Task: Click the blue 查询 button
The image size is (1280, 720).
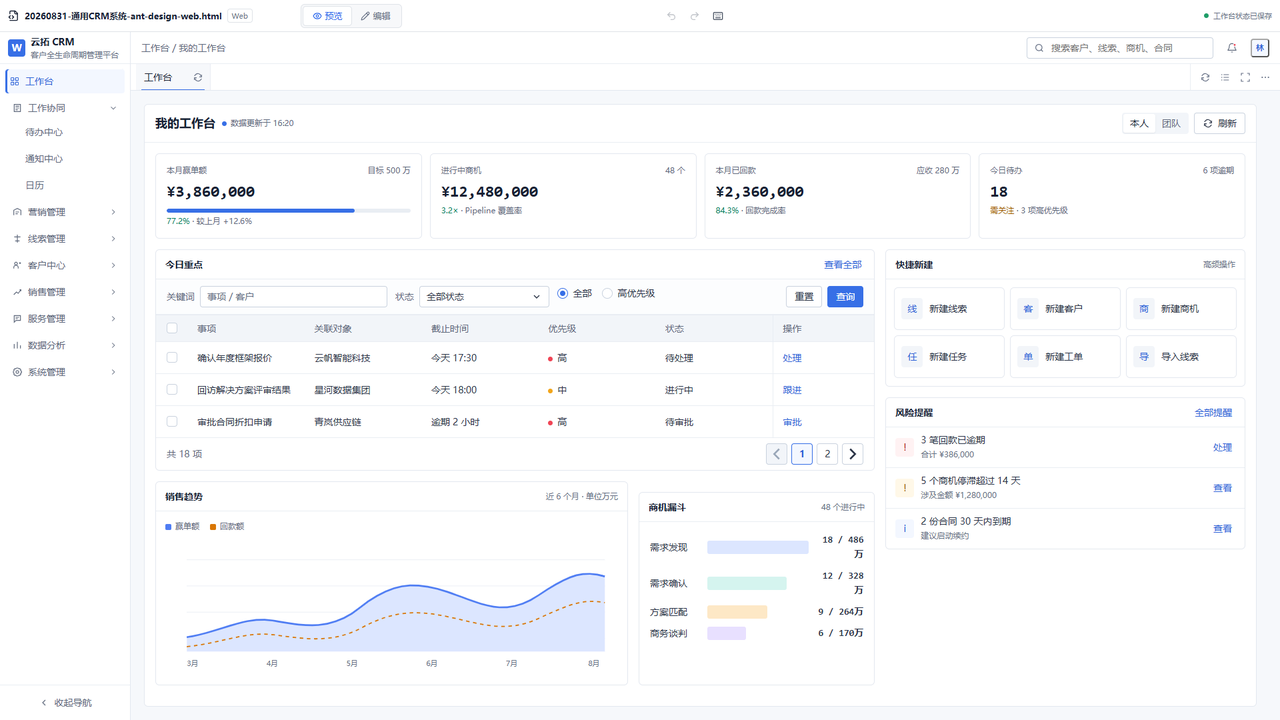Action: click(x=845, y=296)
